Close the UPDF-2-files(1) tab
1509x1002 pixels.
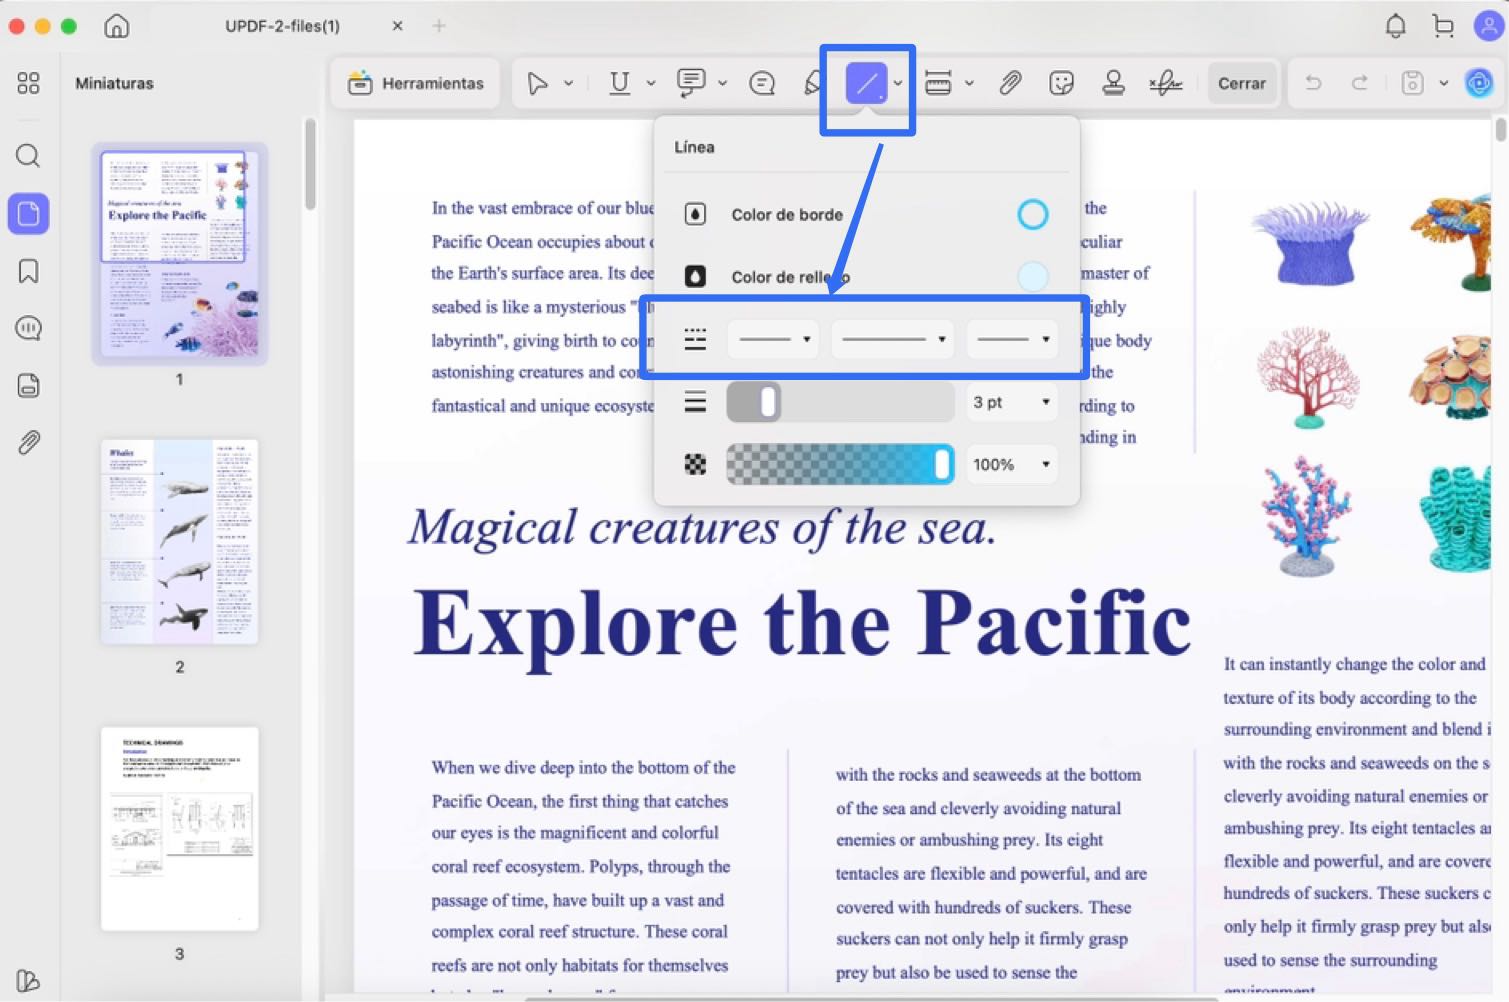click(x=398, y=26)
